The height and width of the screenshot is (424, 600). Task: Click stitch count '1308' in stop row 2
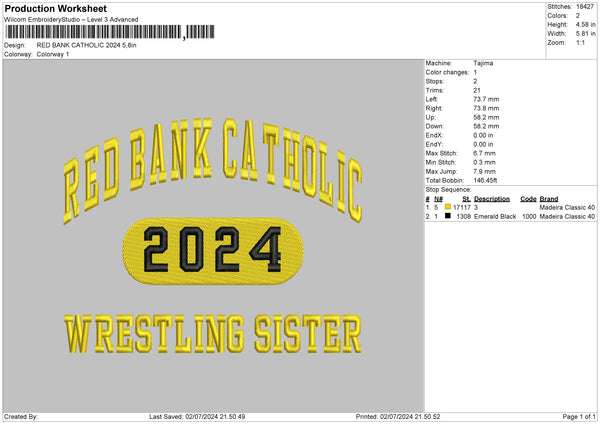(464, 217)
